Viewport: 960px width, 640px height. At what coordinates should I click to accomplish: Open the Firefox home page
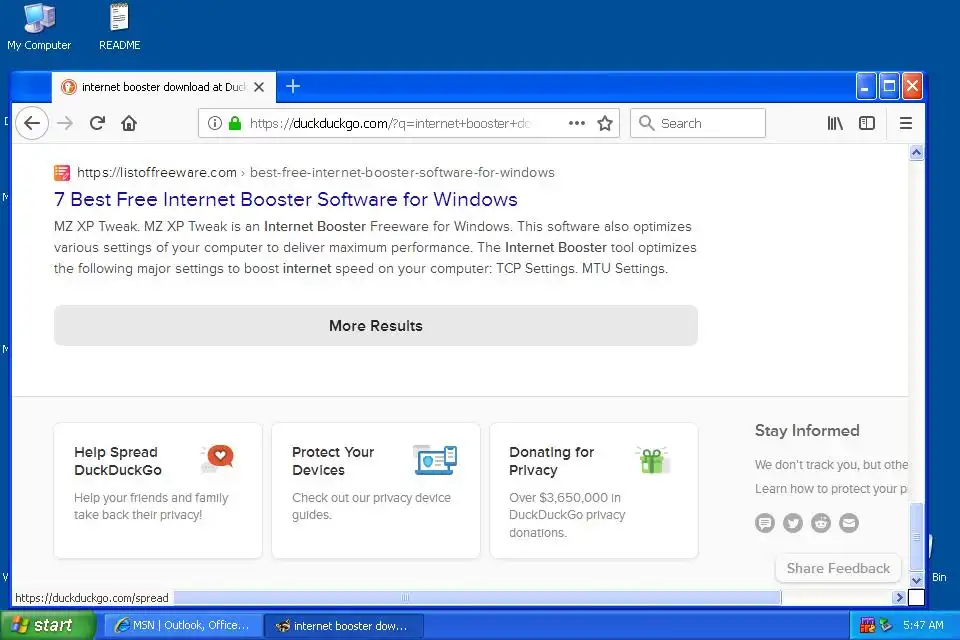(129, 123)
